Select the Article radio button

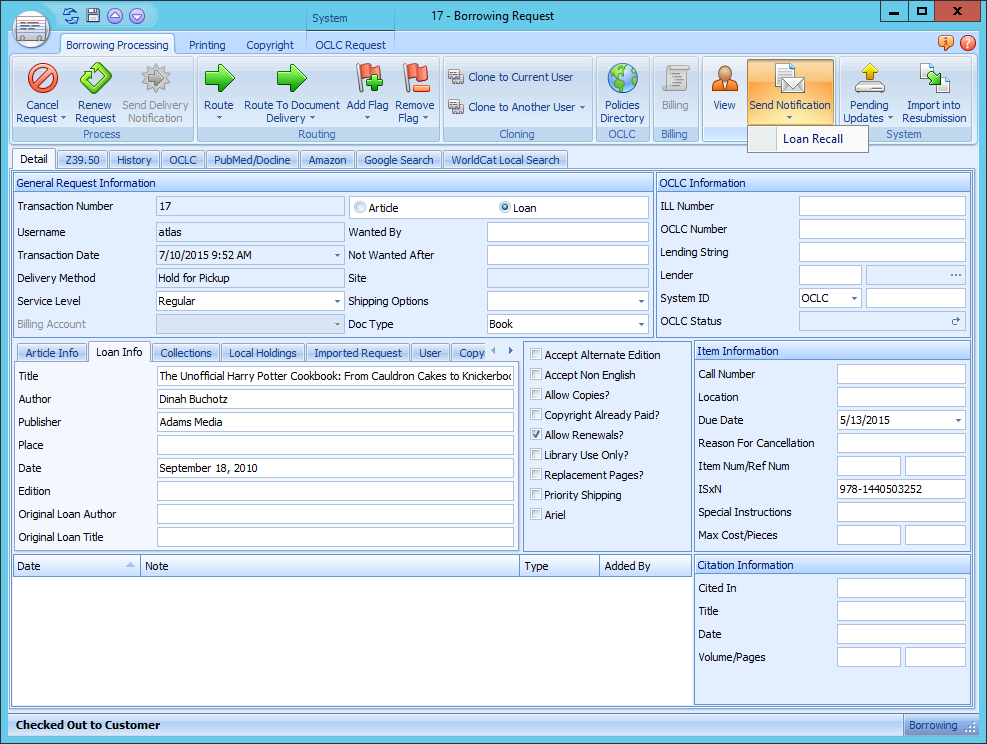pyautogui.click(x=360, y=208)
